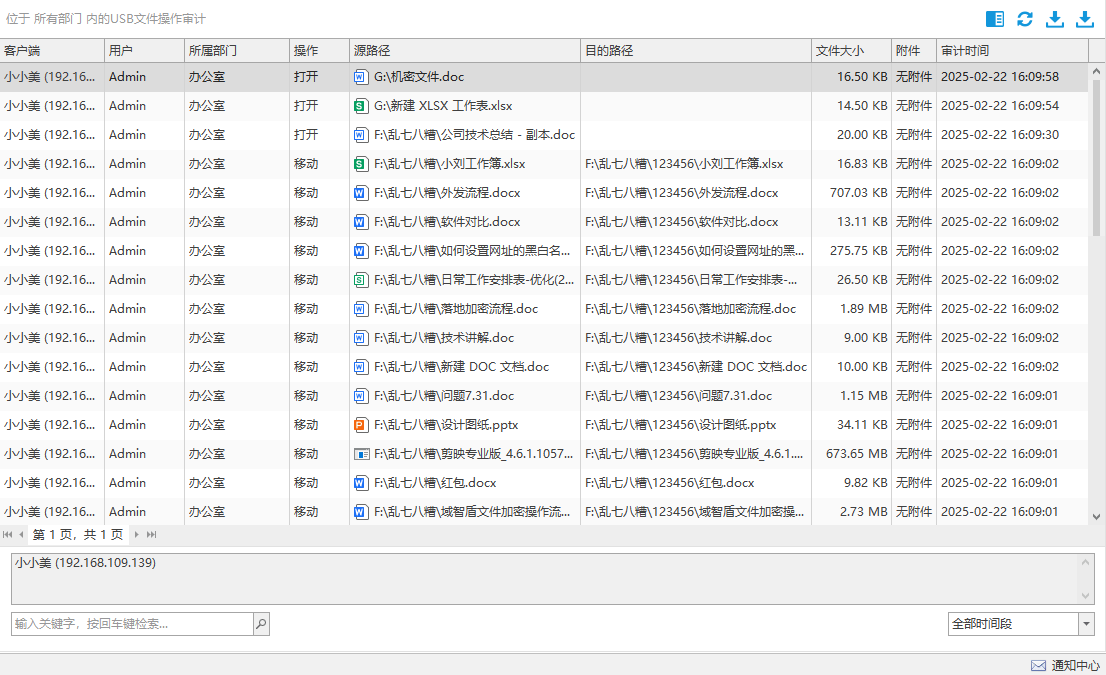The image size is (1106, 675).
Task: Open the 通知中心 envelope icon
Action: (1038, 665)
